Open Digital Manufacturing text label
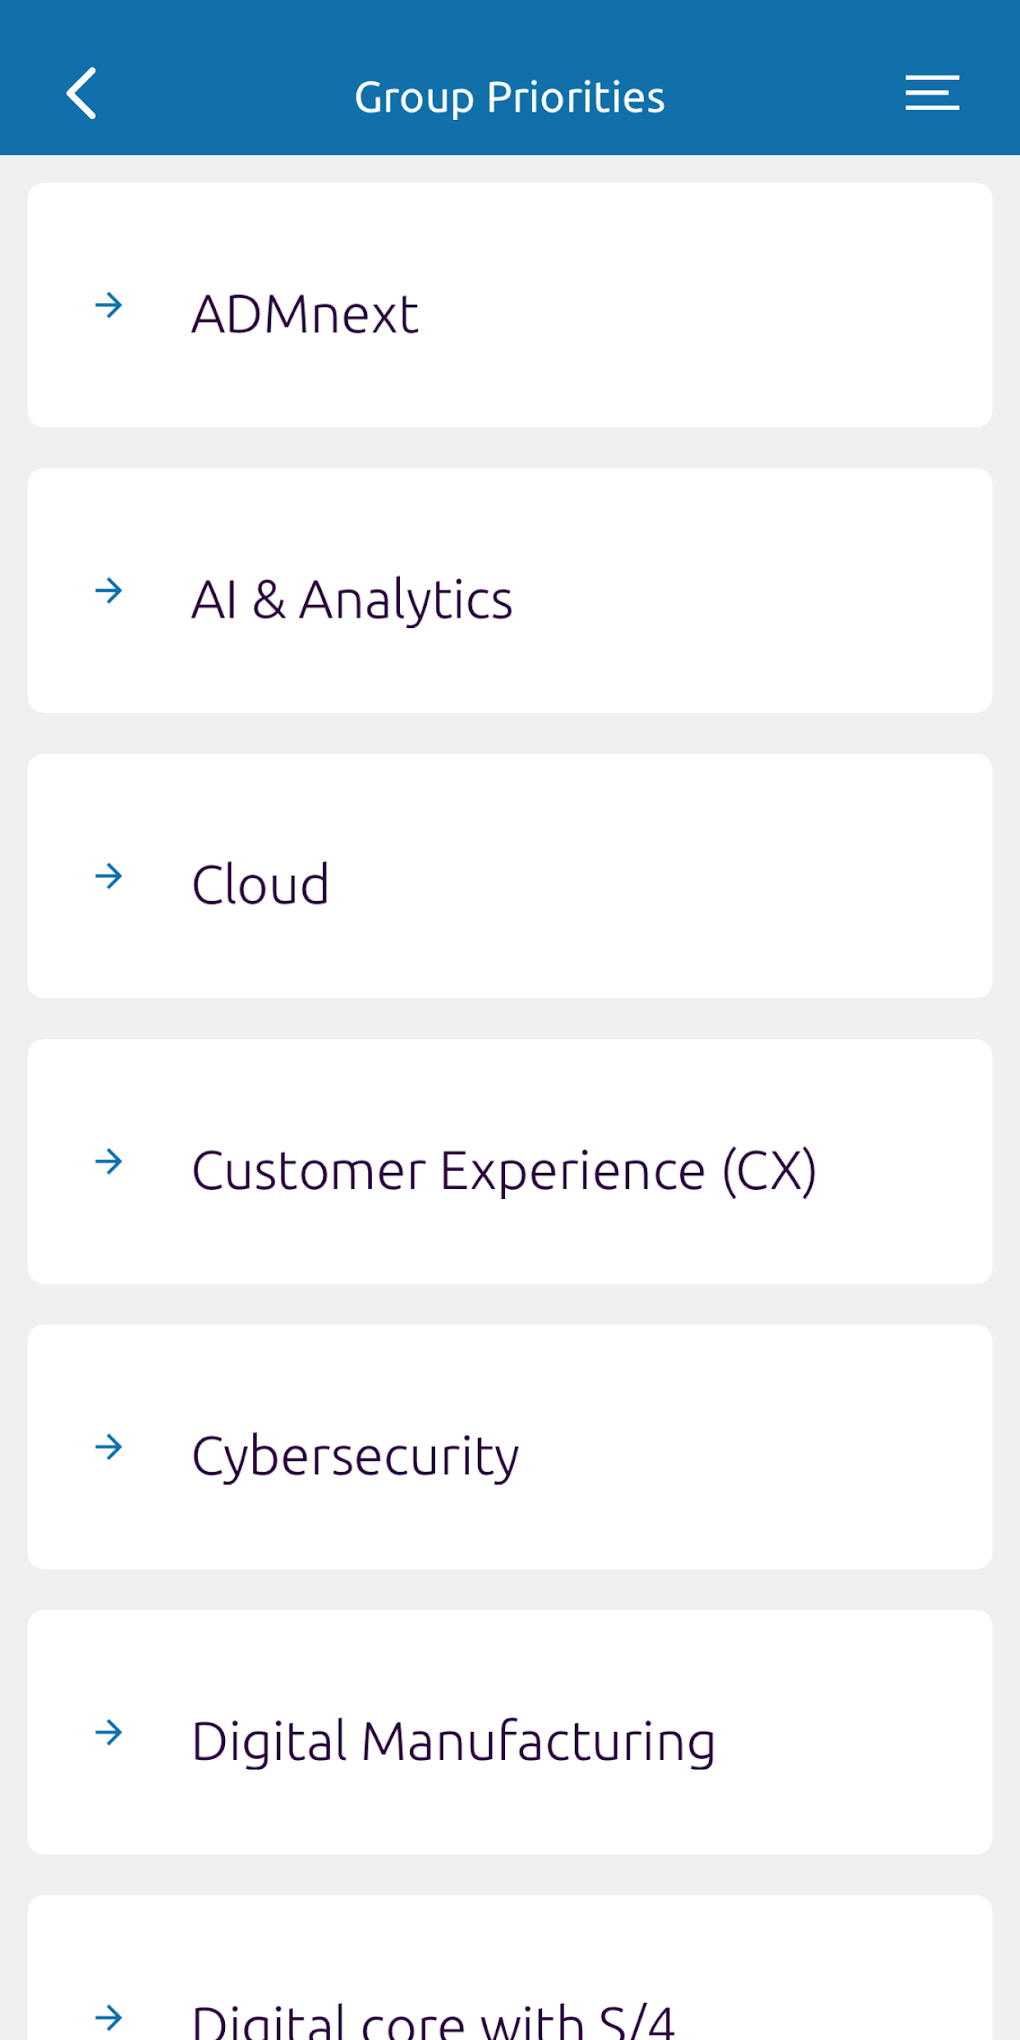 [x=453, y=1742]
